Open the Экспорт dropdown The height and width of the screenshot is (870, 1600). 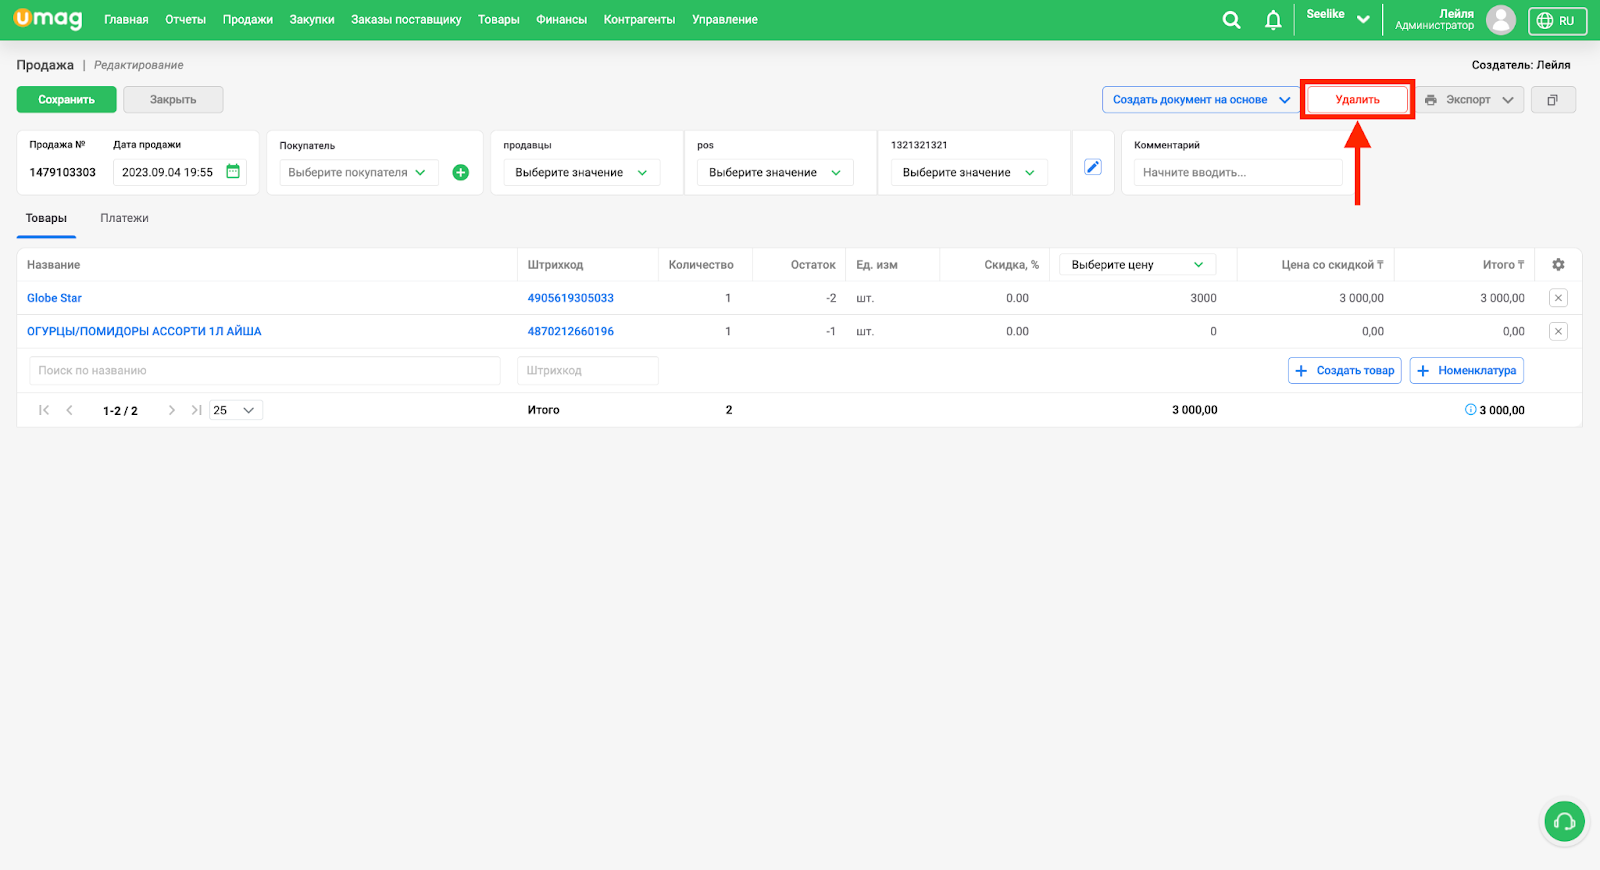point(1469,100)
